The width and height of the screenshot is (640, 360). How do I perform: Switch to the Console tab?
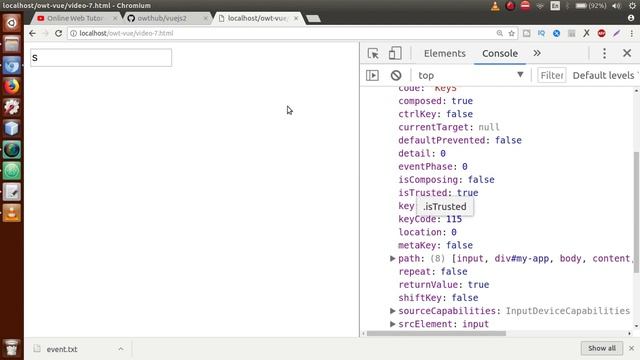point(500,53)
